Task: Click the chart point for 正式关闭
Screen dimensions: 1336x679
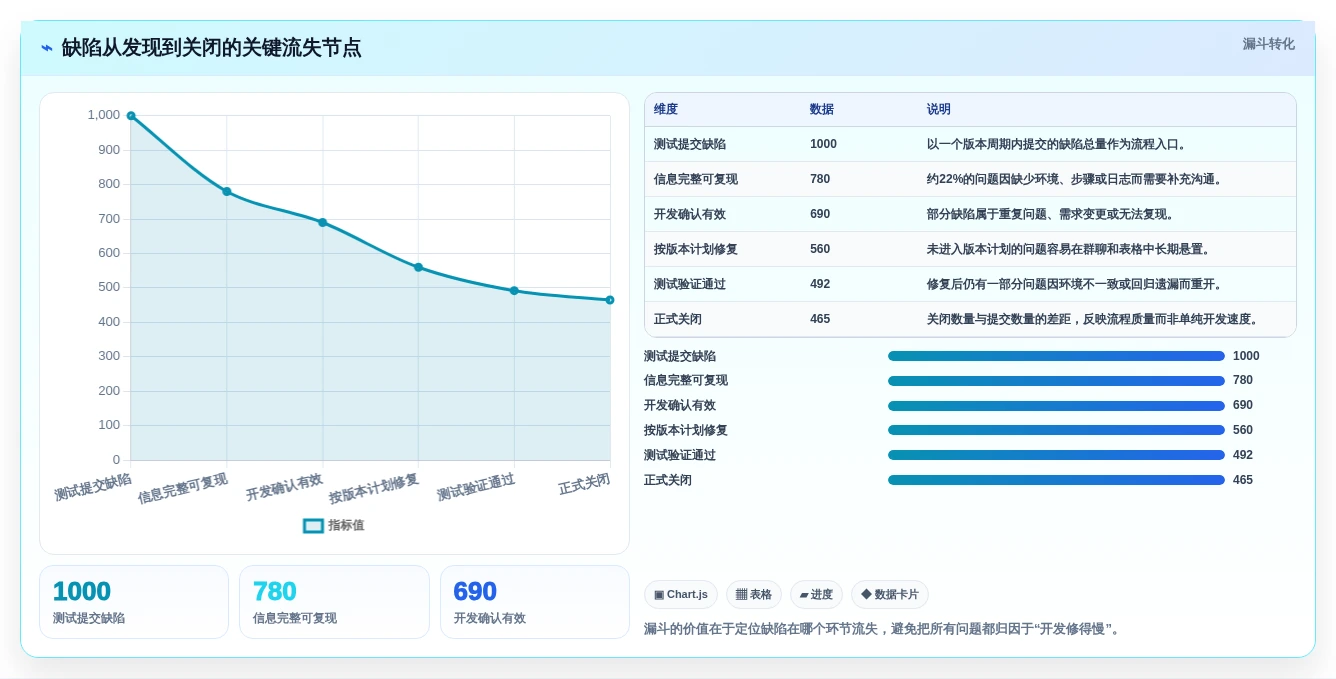Action: [x=610, y=300]
